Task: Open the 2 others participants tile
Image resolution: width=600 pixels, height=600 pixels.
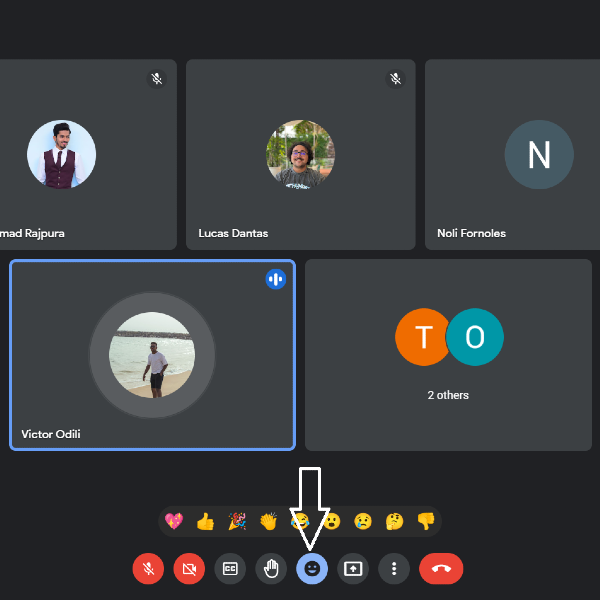Action: click(448, 355)
